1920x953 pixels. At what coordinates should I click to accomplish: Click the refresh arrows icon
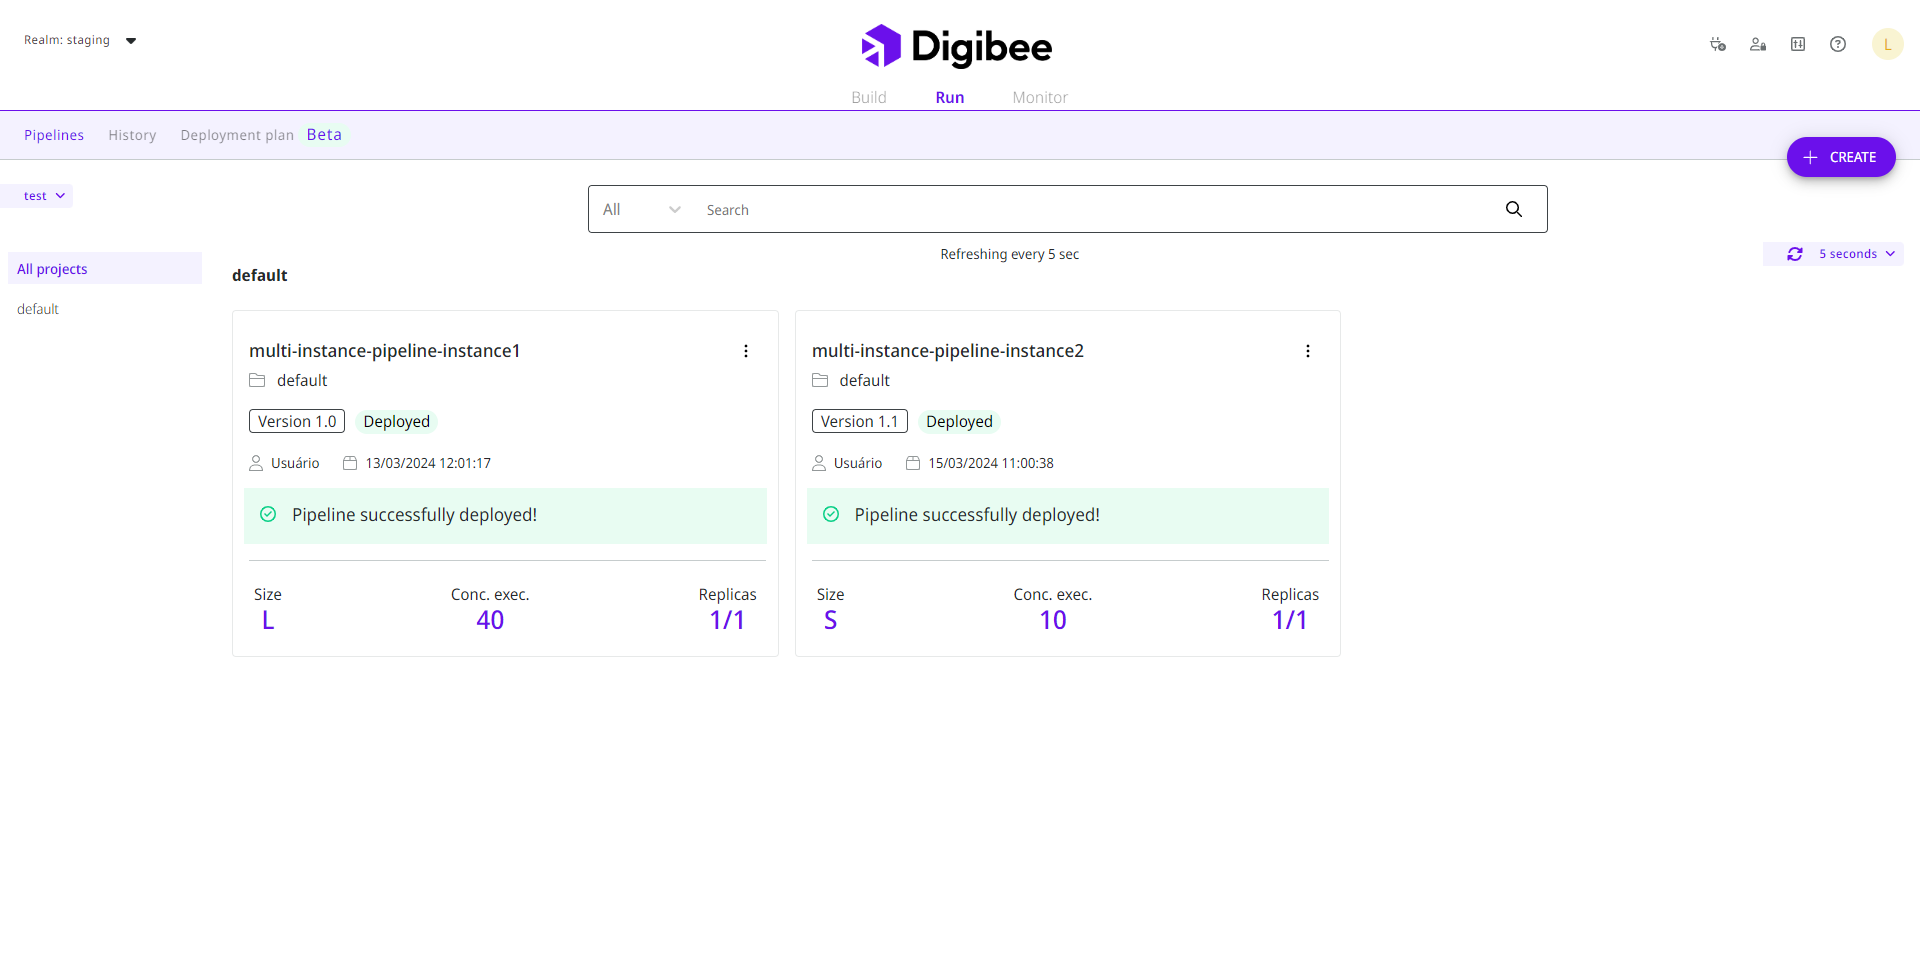point(1794,254)
